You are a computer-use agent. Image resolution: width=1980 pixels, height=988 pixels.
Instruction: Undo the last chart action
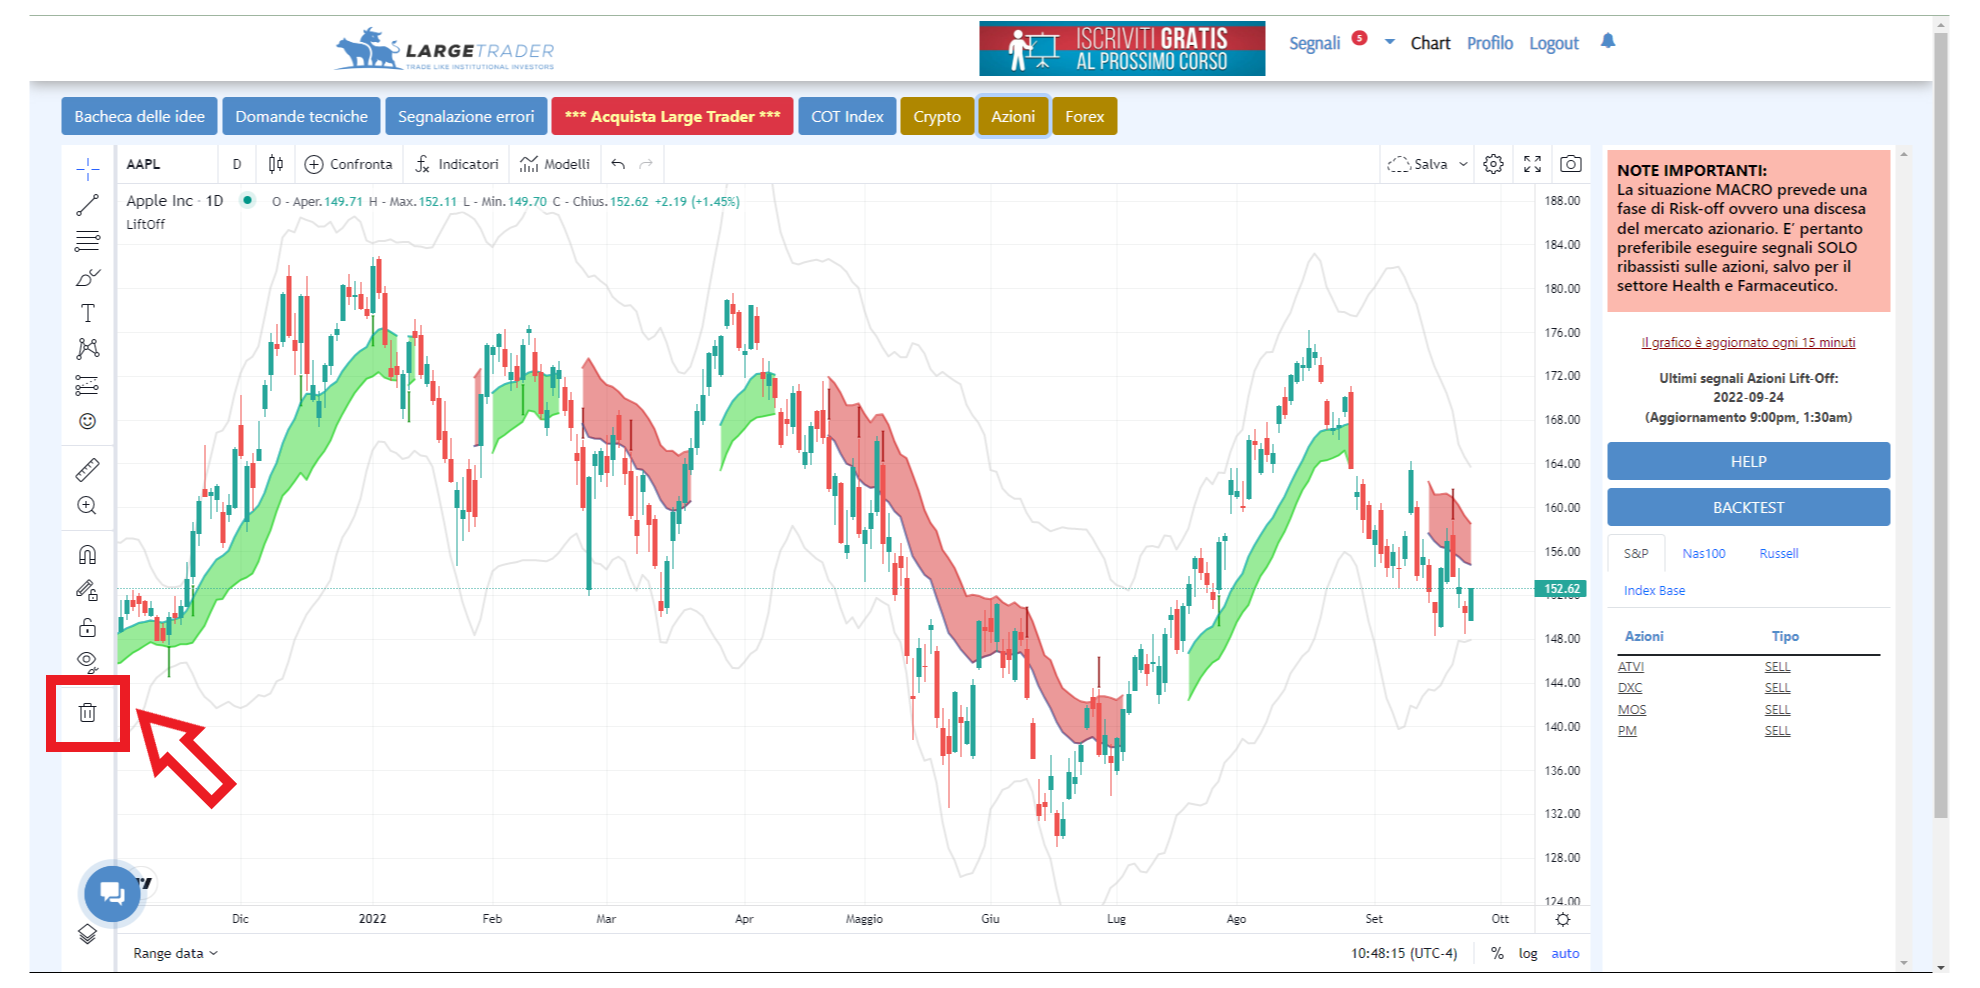pyautogui.click(x=618, y=164)
